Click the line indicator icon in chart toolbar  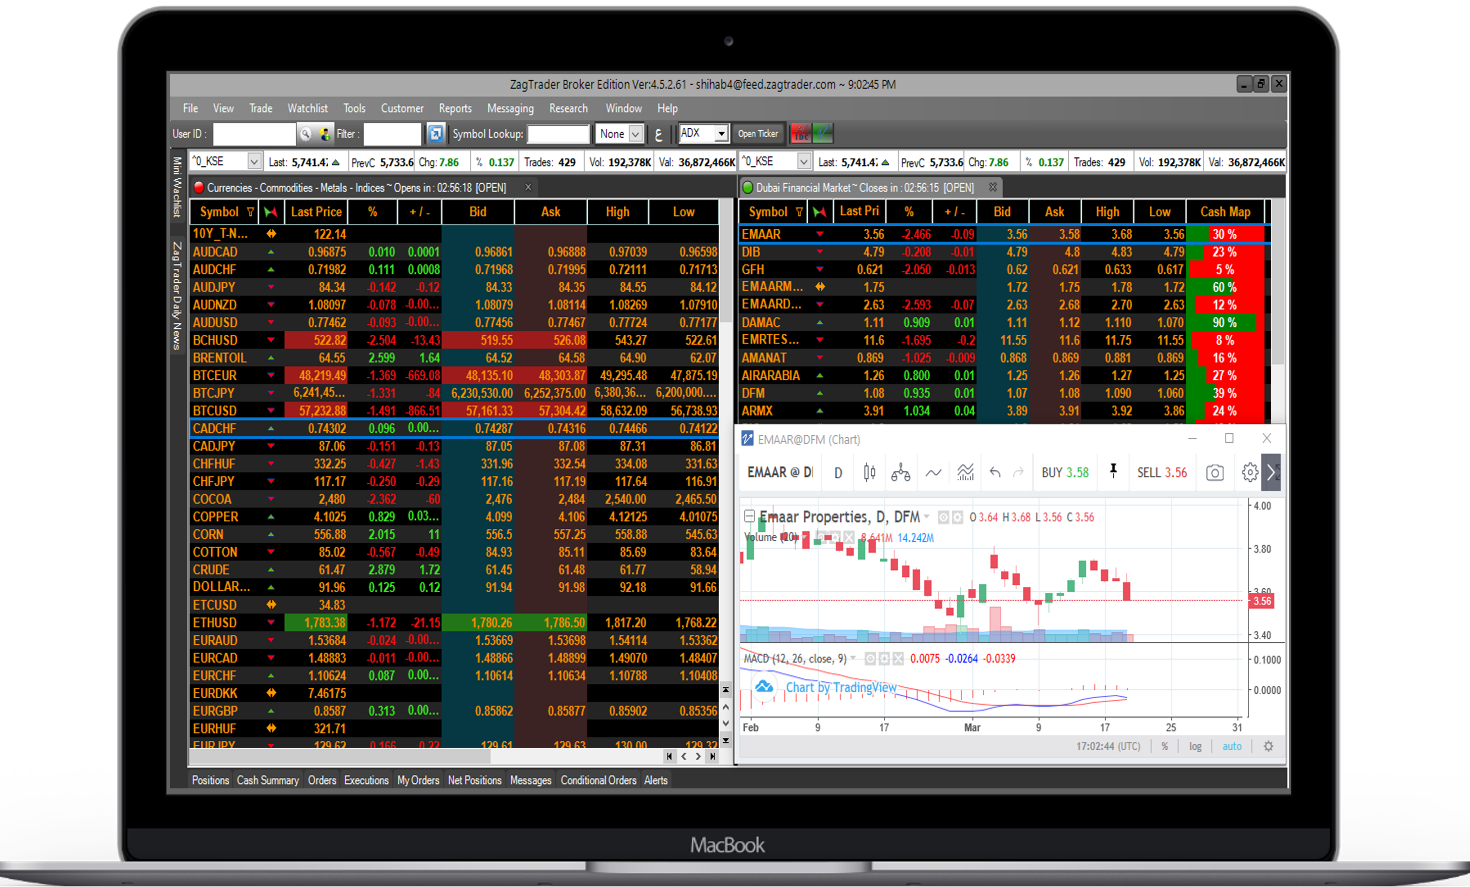pyautogui.click(x=933, y=473)
